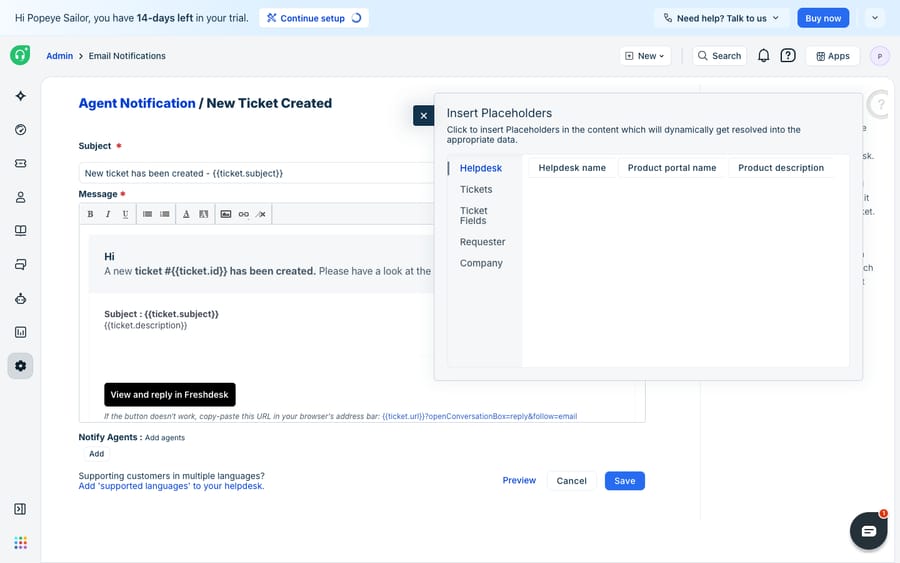Image resolution: width=900 pixels, height=563 pixels.
Task: Insert an image via editor toolbar
Action: click(226, 214)
